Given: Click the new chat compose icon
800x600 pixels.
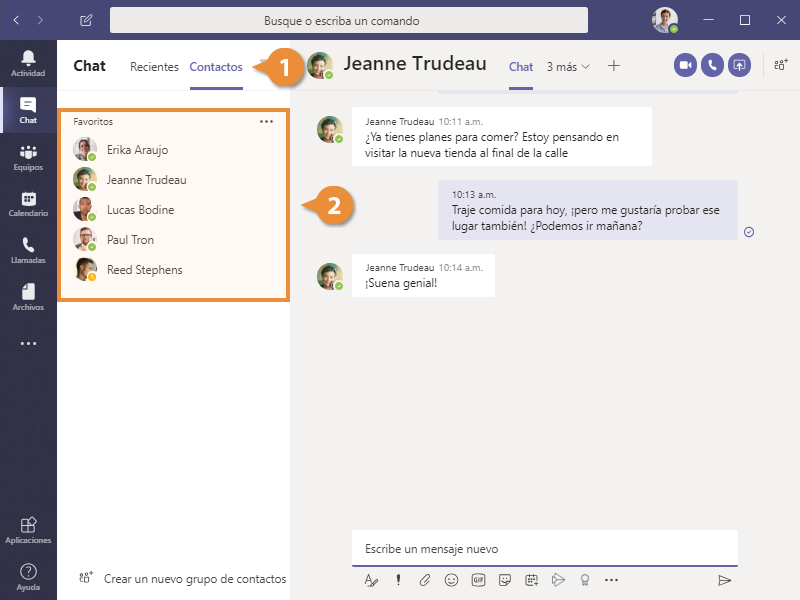Looking at the screenshot, I should (x=86, y=20).
